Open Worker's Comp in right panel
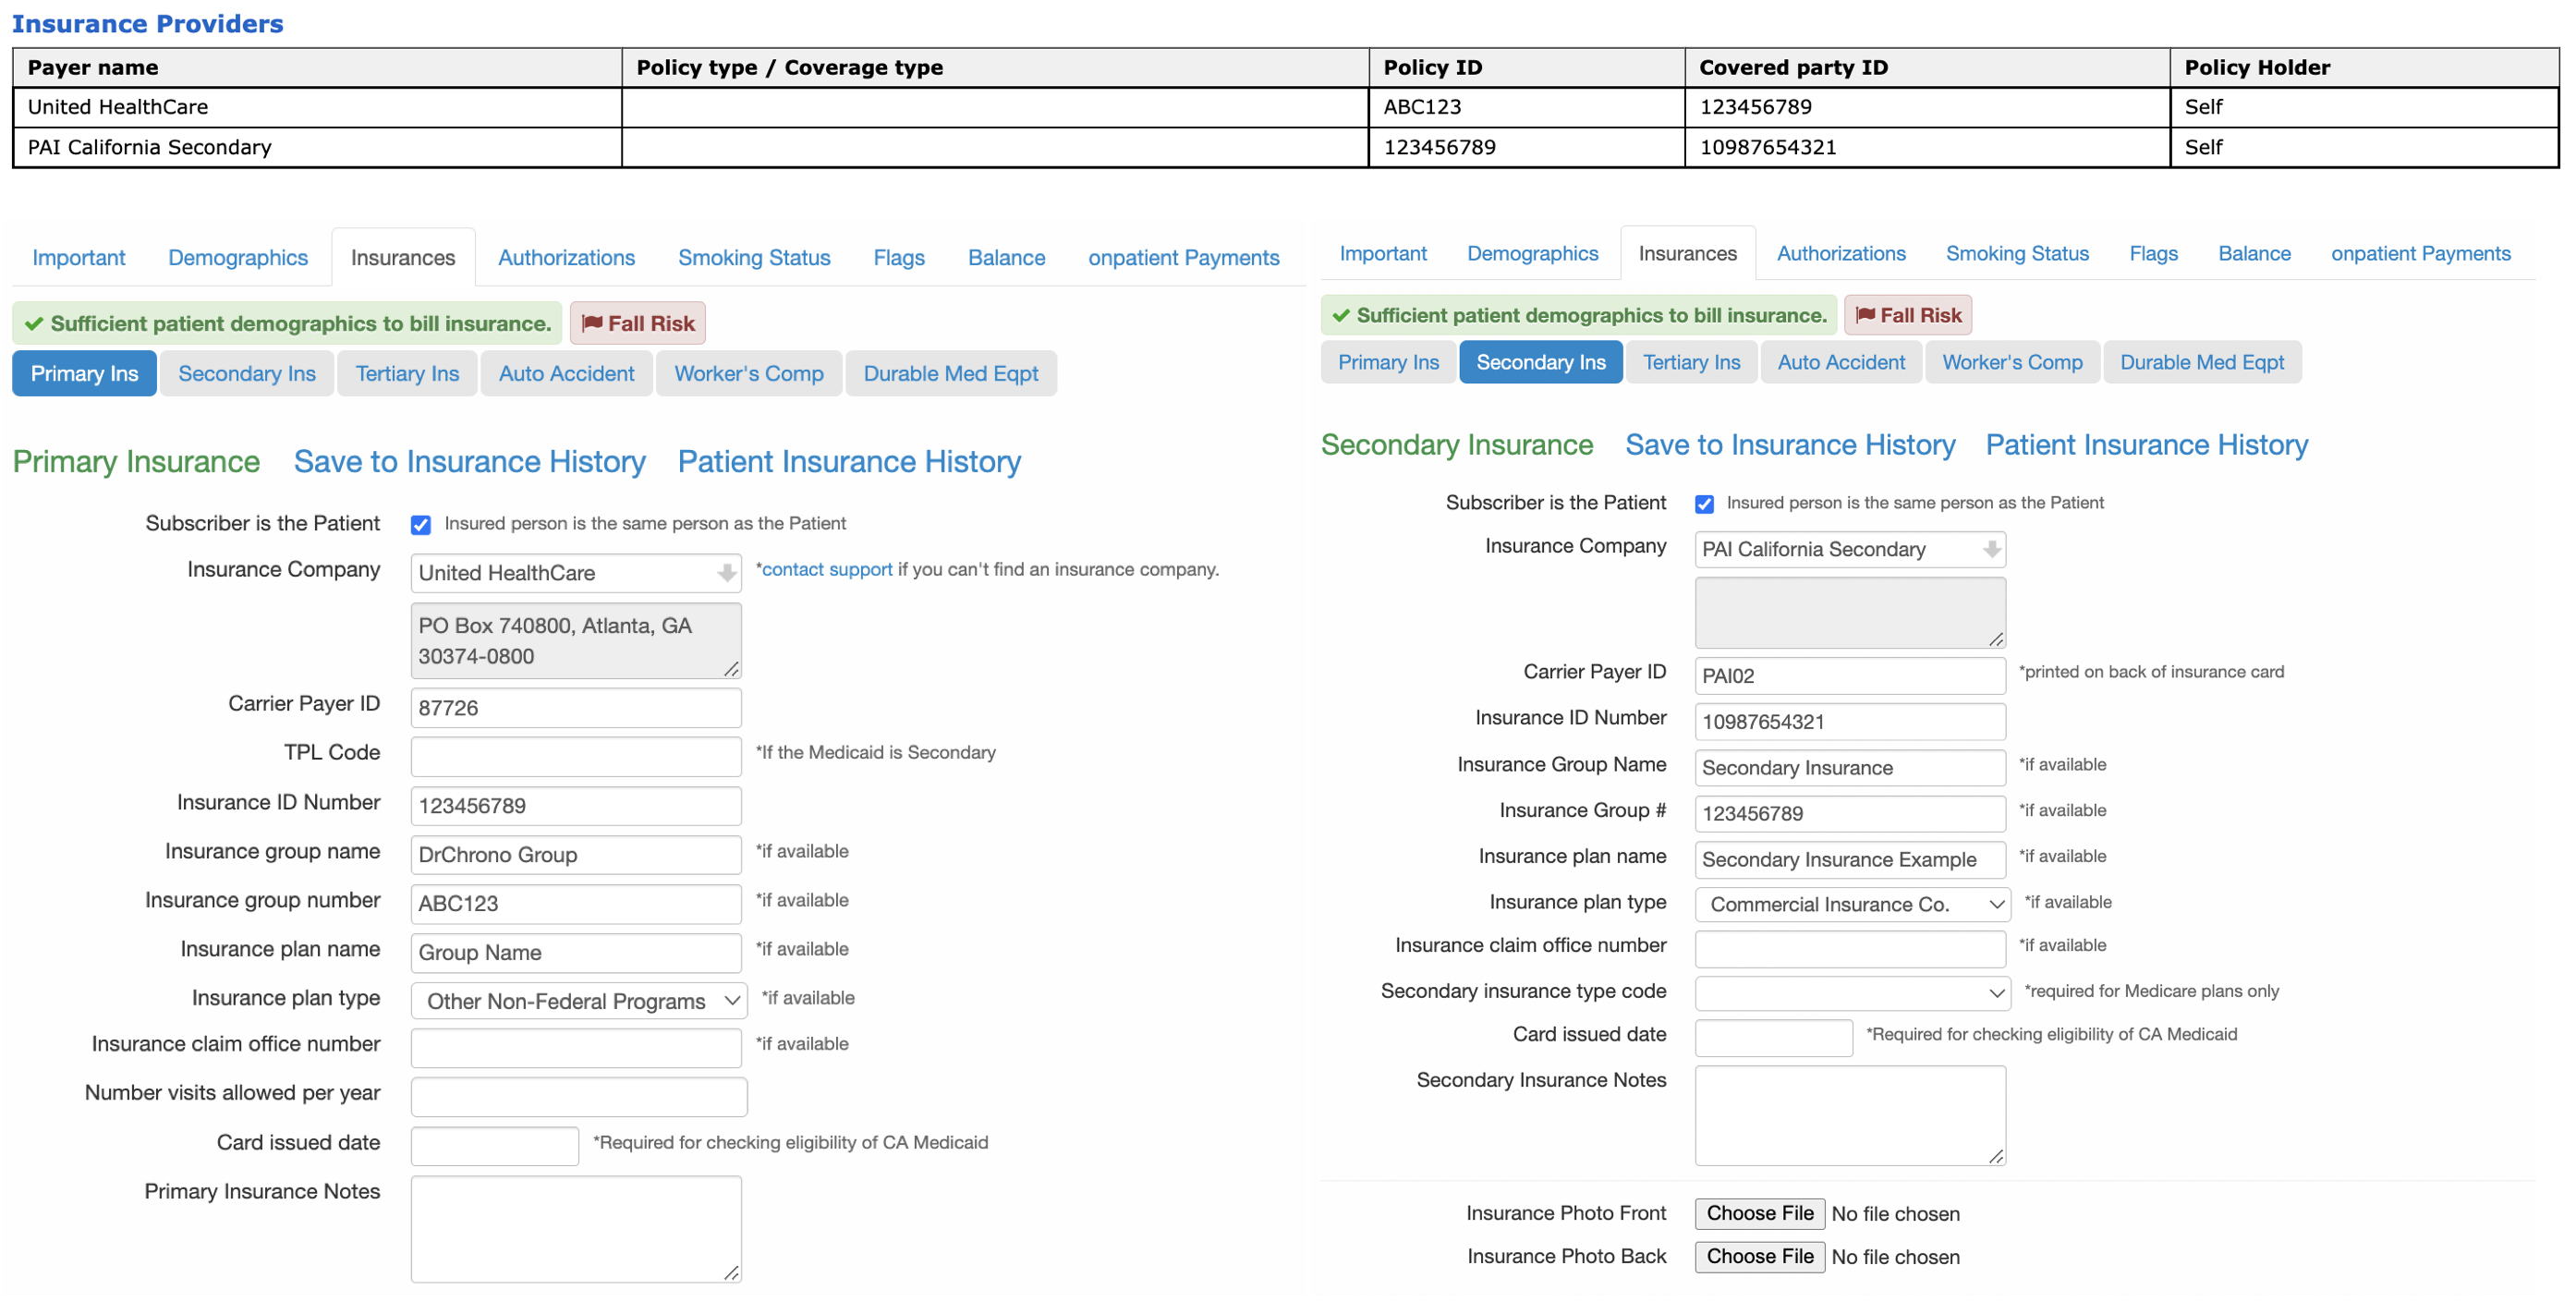2576x1314 pixels. (2012, 363)
